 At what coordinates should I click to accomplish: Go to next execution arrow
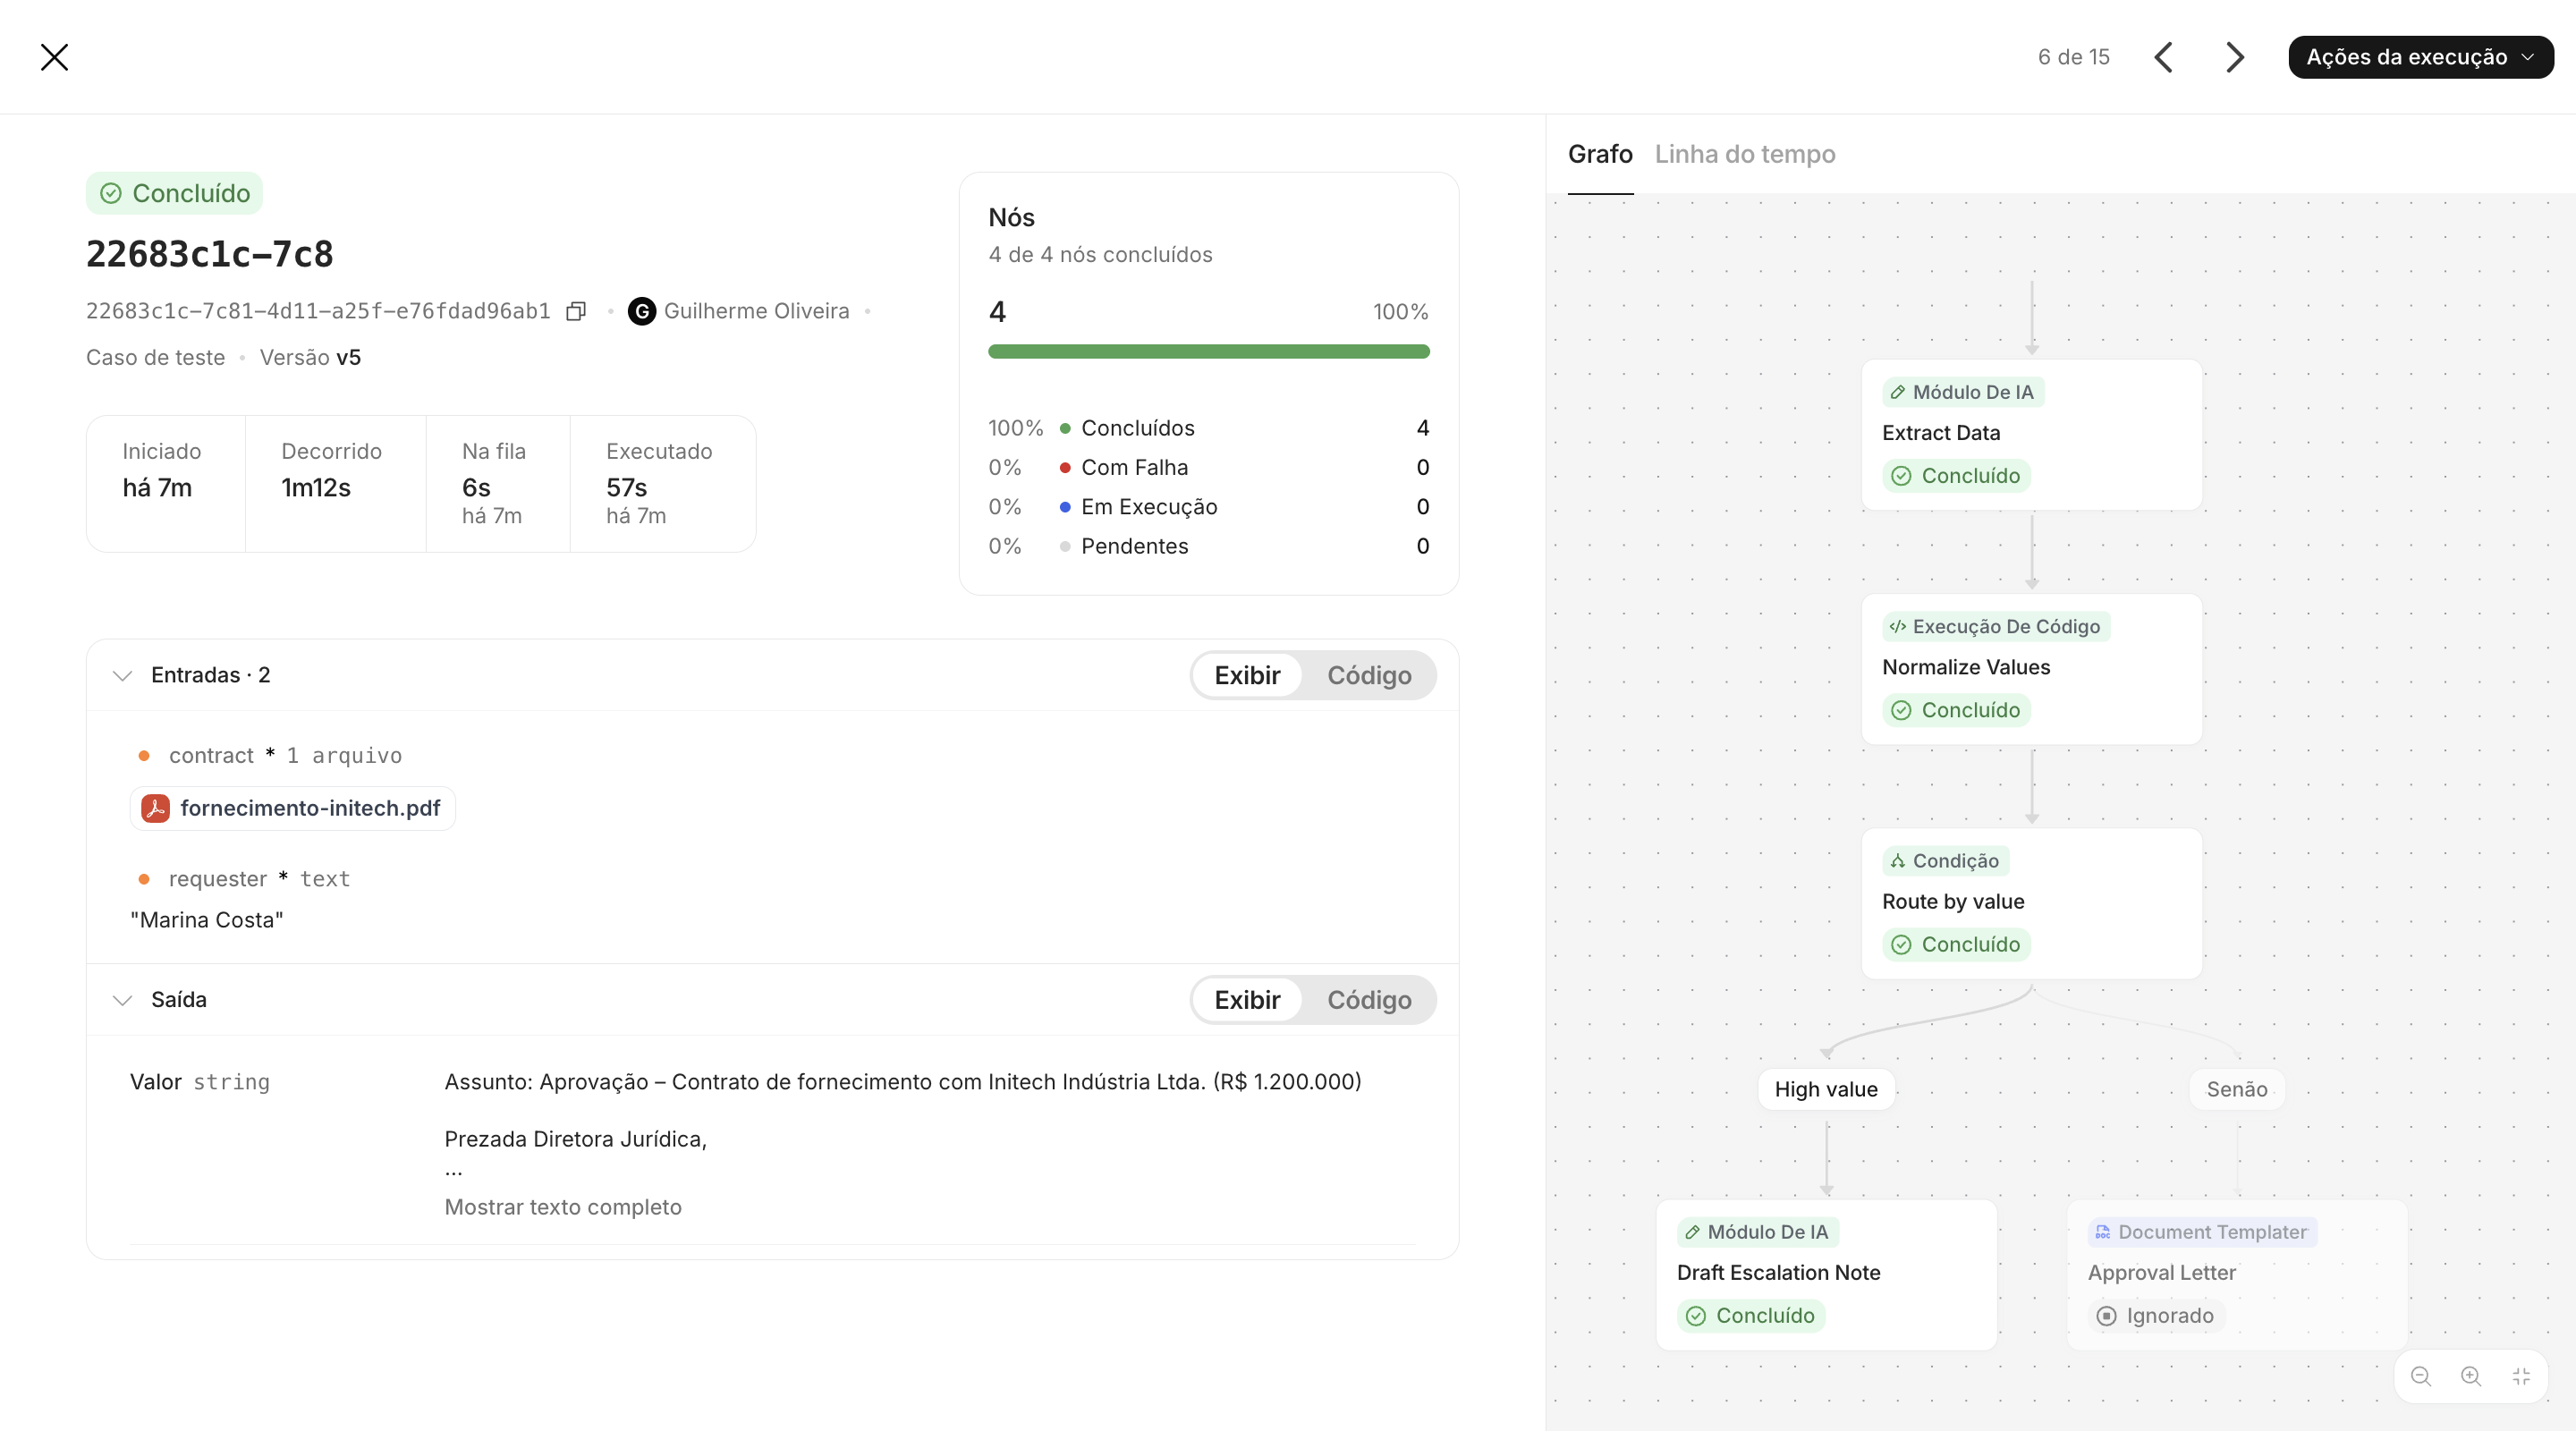click(2235, 57)
